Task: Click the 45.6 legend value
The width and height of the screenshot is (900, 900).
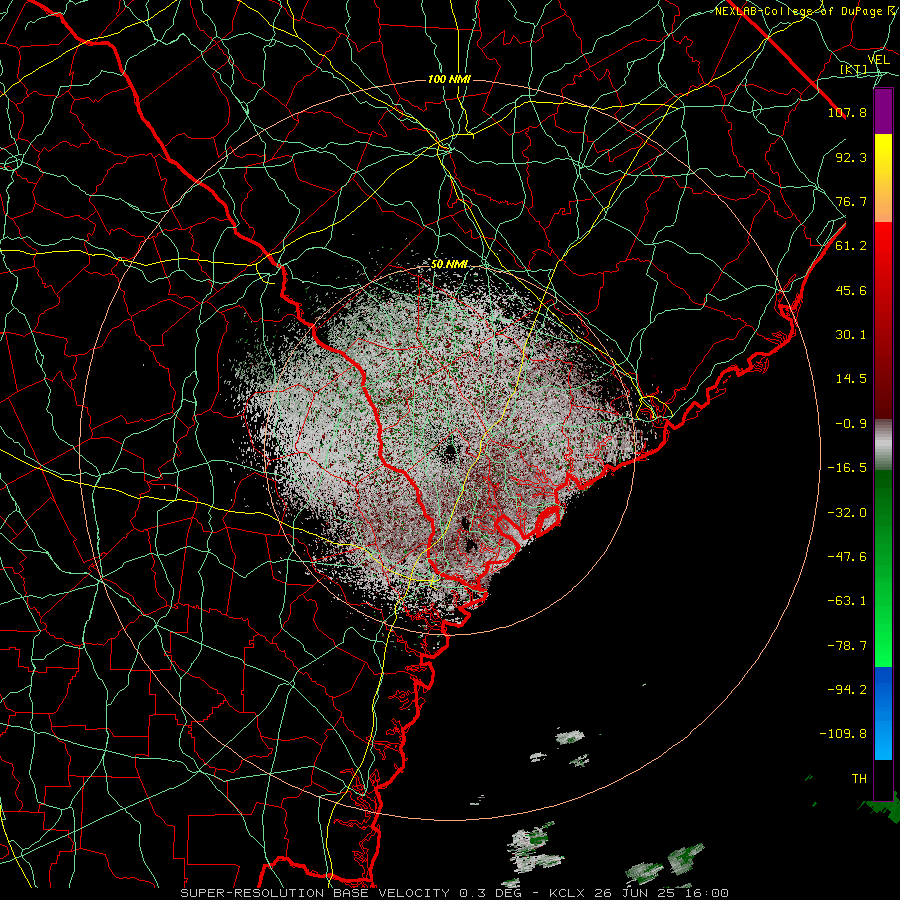Action: point(851,290)
